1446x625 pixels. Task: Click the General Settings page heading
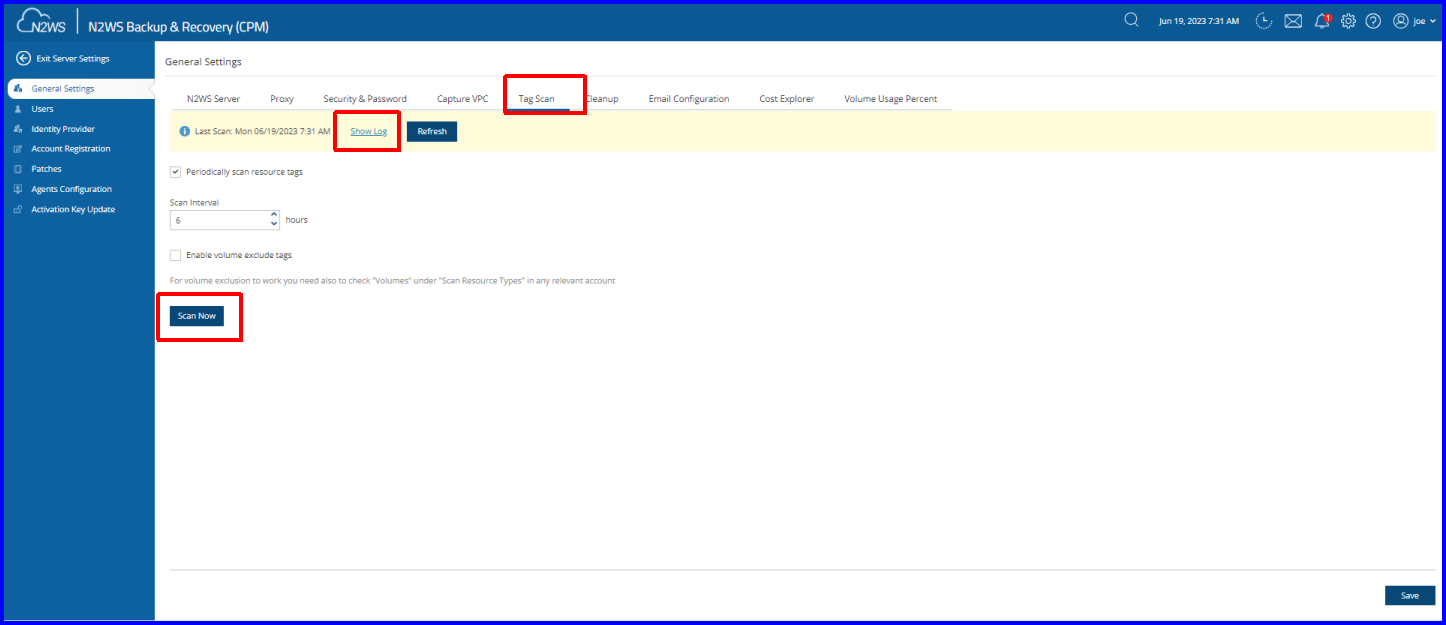click(x=203, y=62)
